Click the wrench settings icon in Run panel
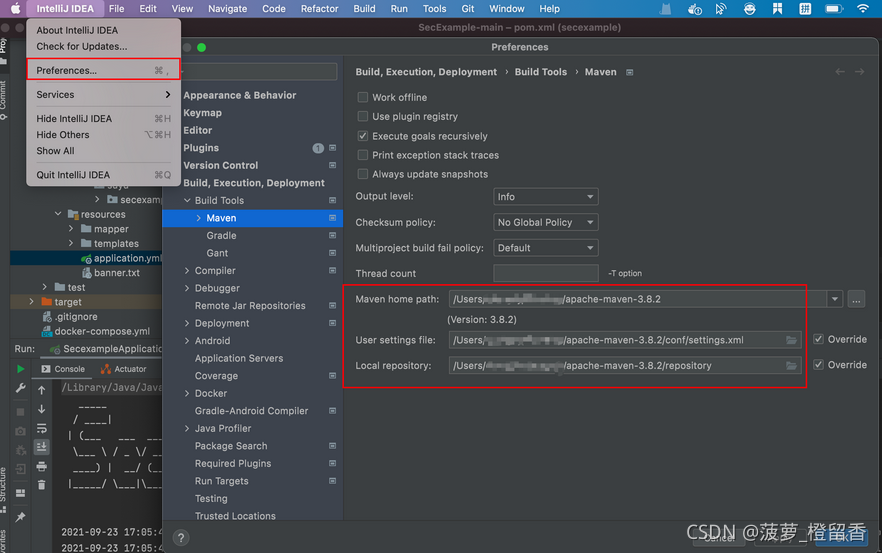Image resolution: width=882 pixels, height=553 pixels. click(x=21, y=388)
